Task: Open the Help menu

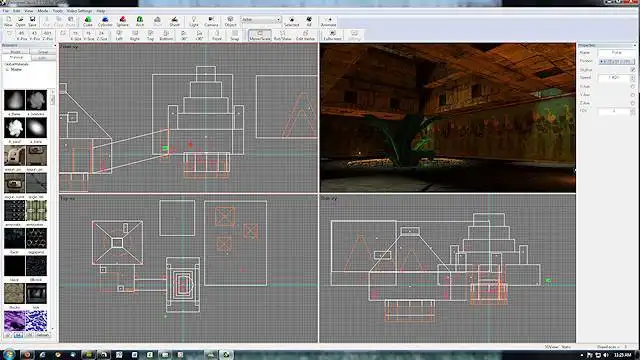Action: pos(101,11)
